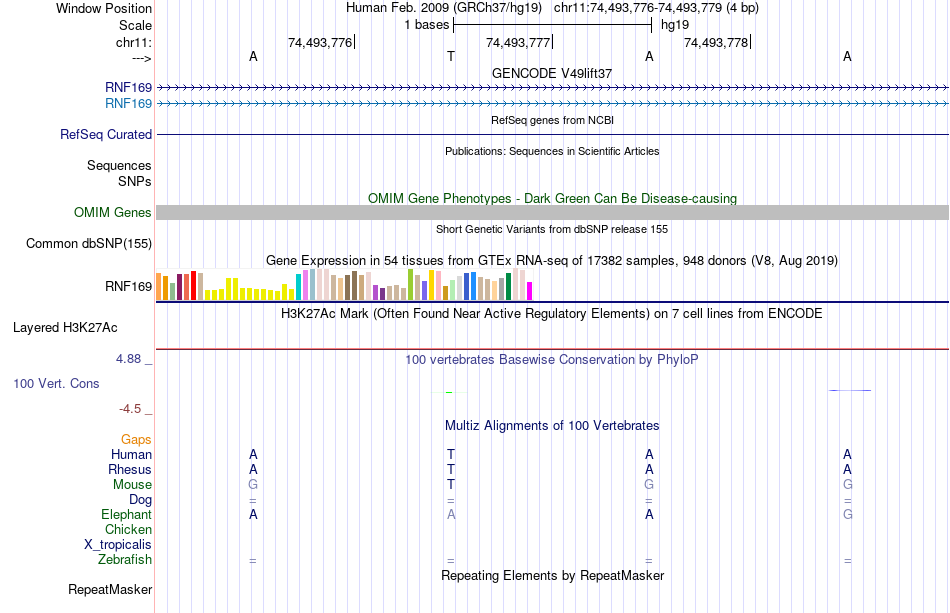950x613 pixels.
Task: Click the SNPs track label
Action: tap(135, 181)
